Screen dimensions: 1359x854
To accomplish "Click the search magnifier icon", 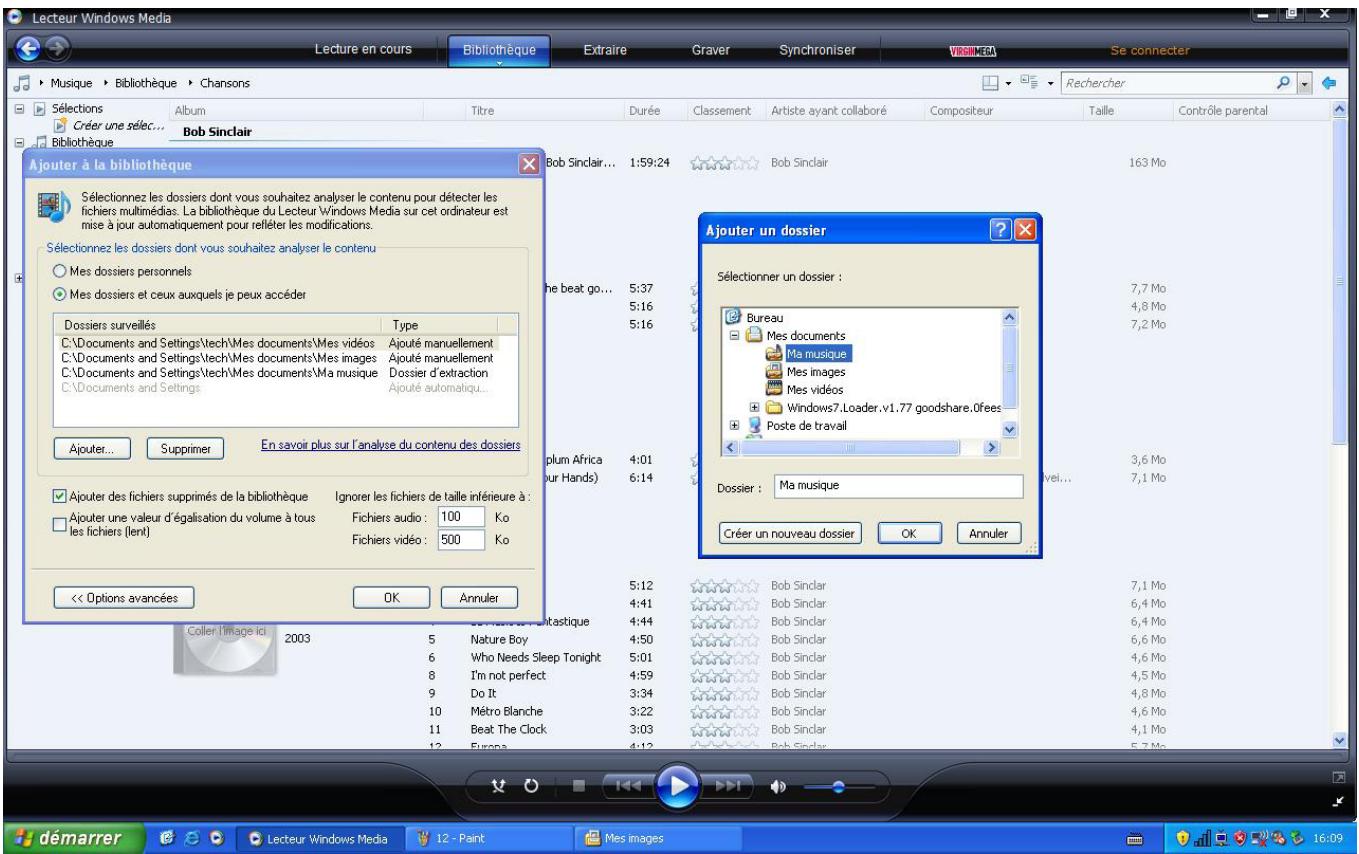I will click(x=1285, y=82).
